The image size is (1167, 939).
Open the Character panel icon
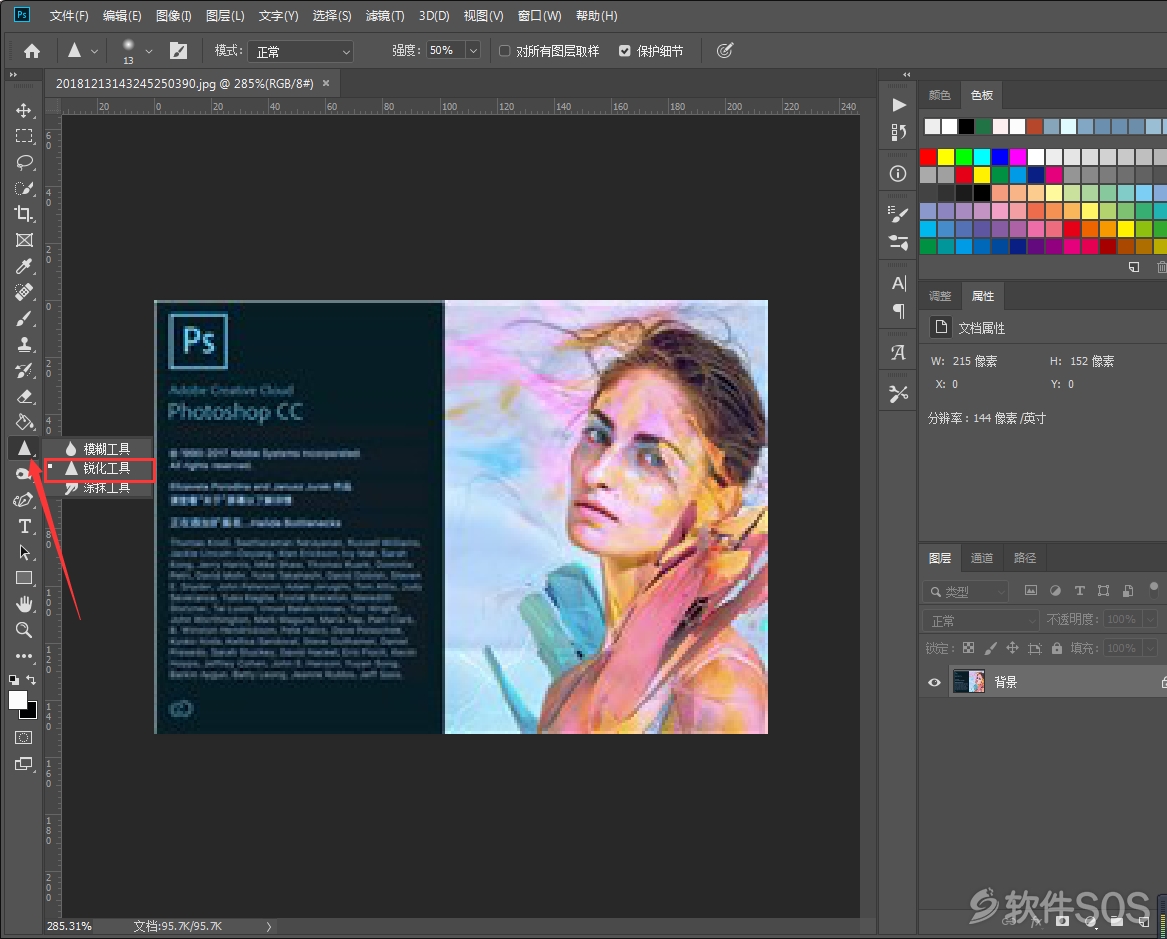(x=898, y=283)
